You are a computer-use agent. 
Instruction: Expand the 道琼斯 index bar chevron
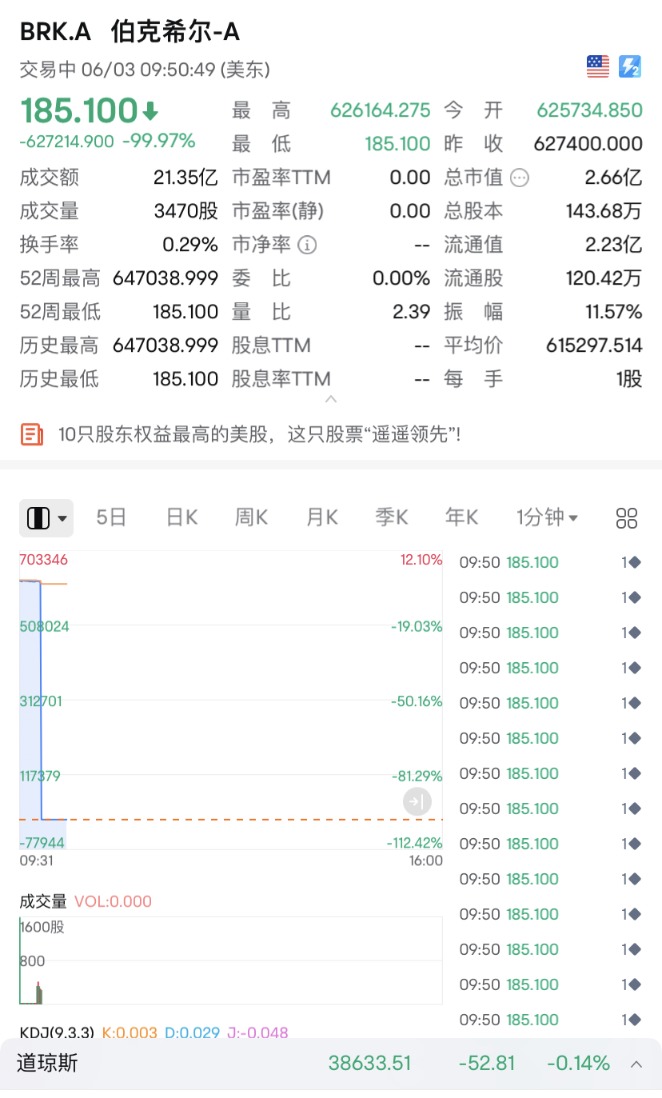[x=636, y=1064]
